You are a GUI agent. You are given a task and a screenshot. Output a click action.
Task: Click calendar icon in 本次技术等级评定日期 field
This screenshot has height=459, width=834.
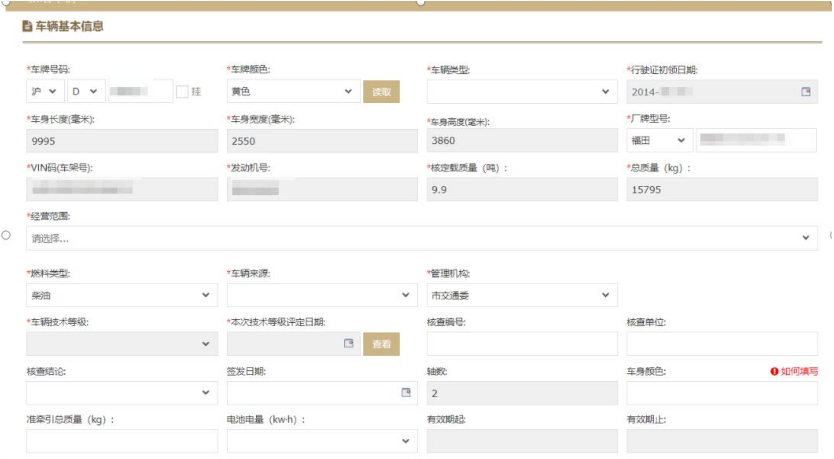(x=349, y=344)
